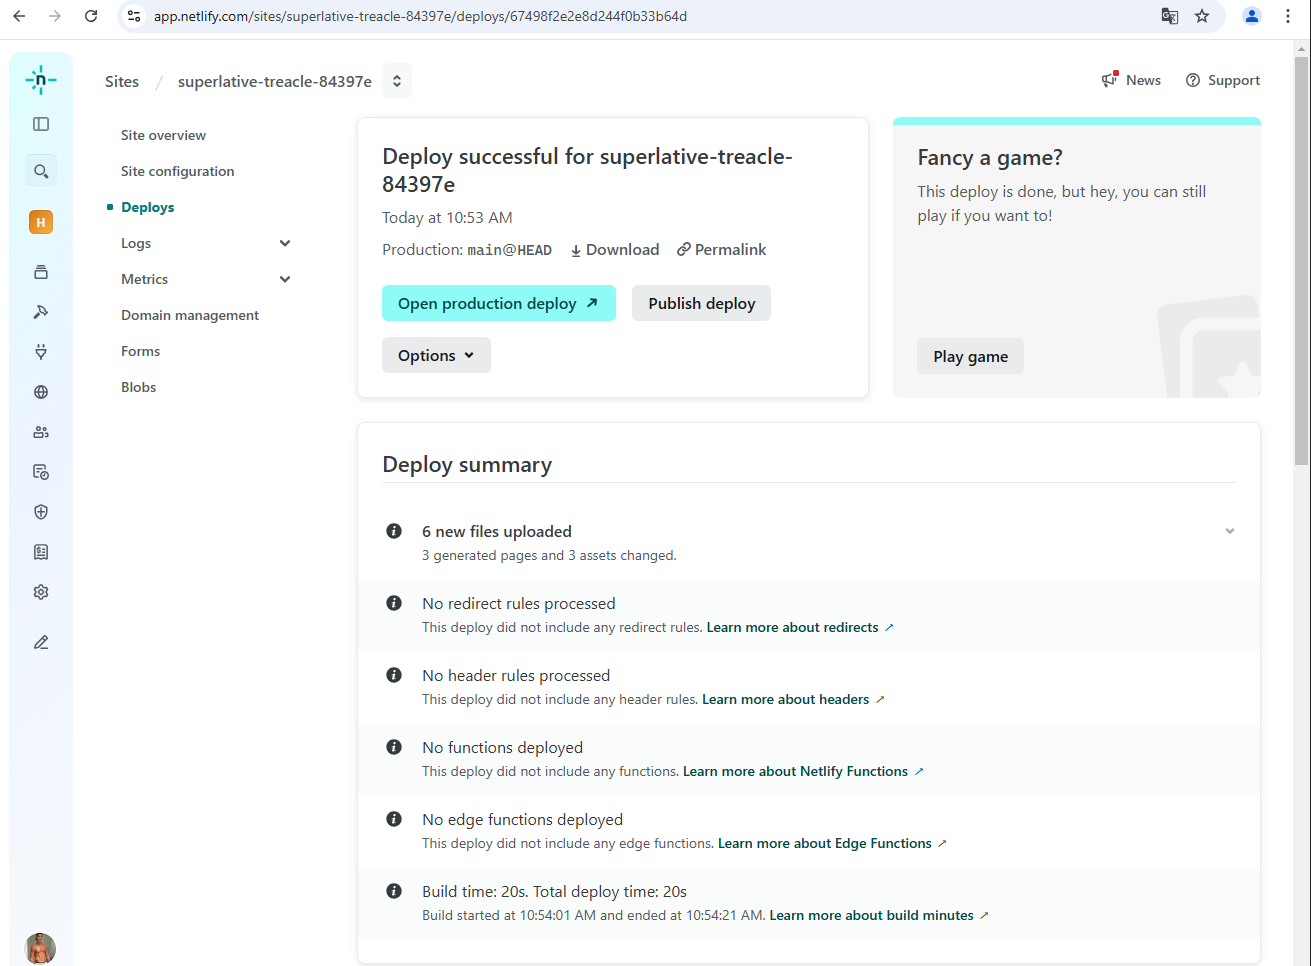
Task: Expand the Logs submenu chevron
Action: (285, 243)
